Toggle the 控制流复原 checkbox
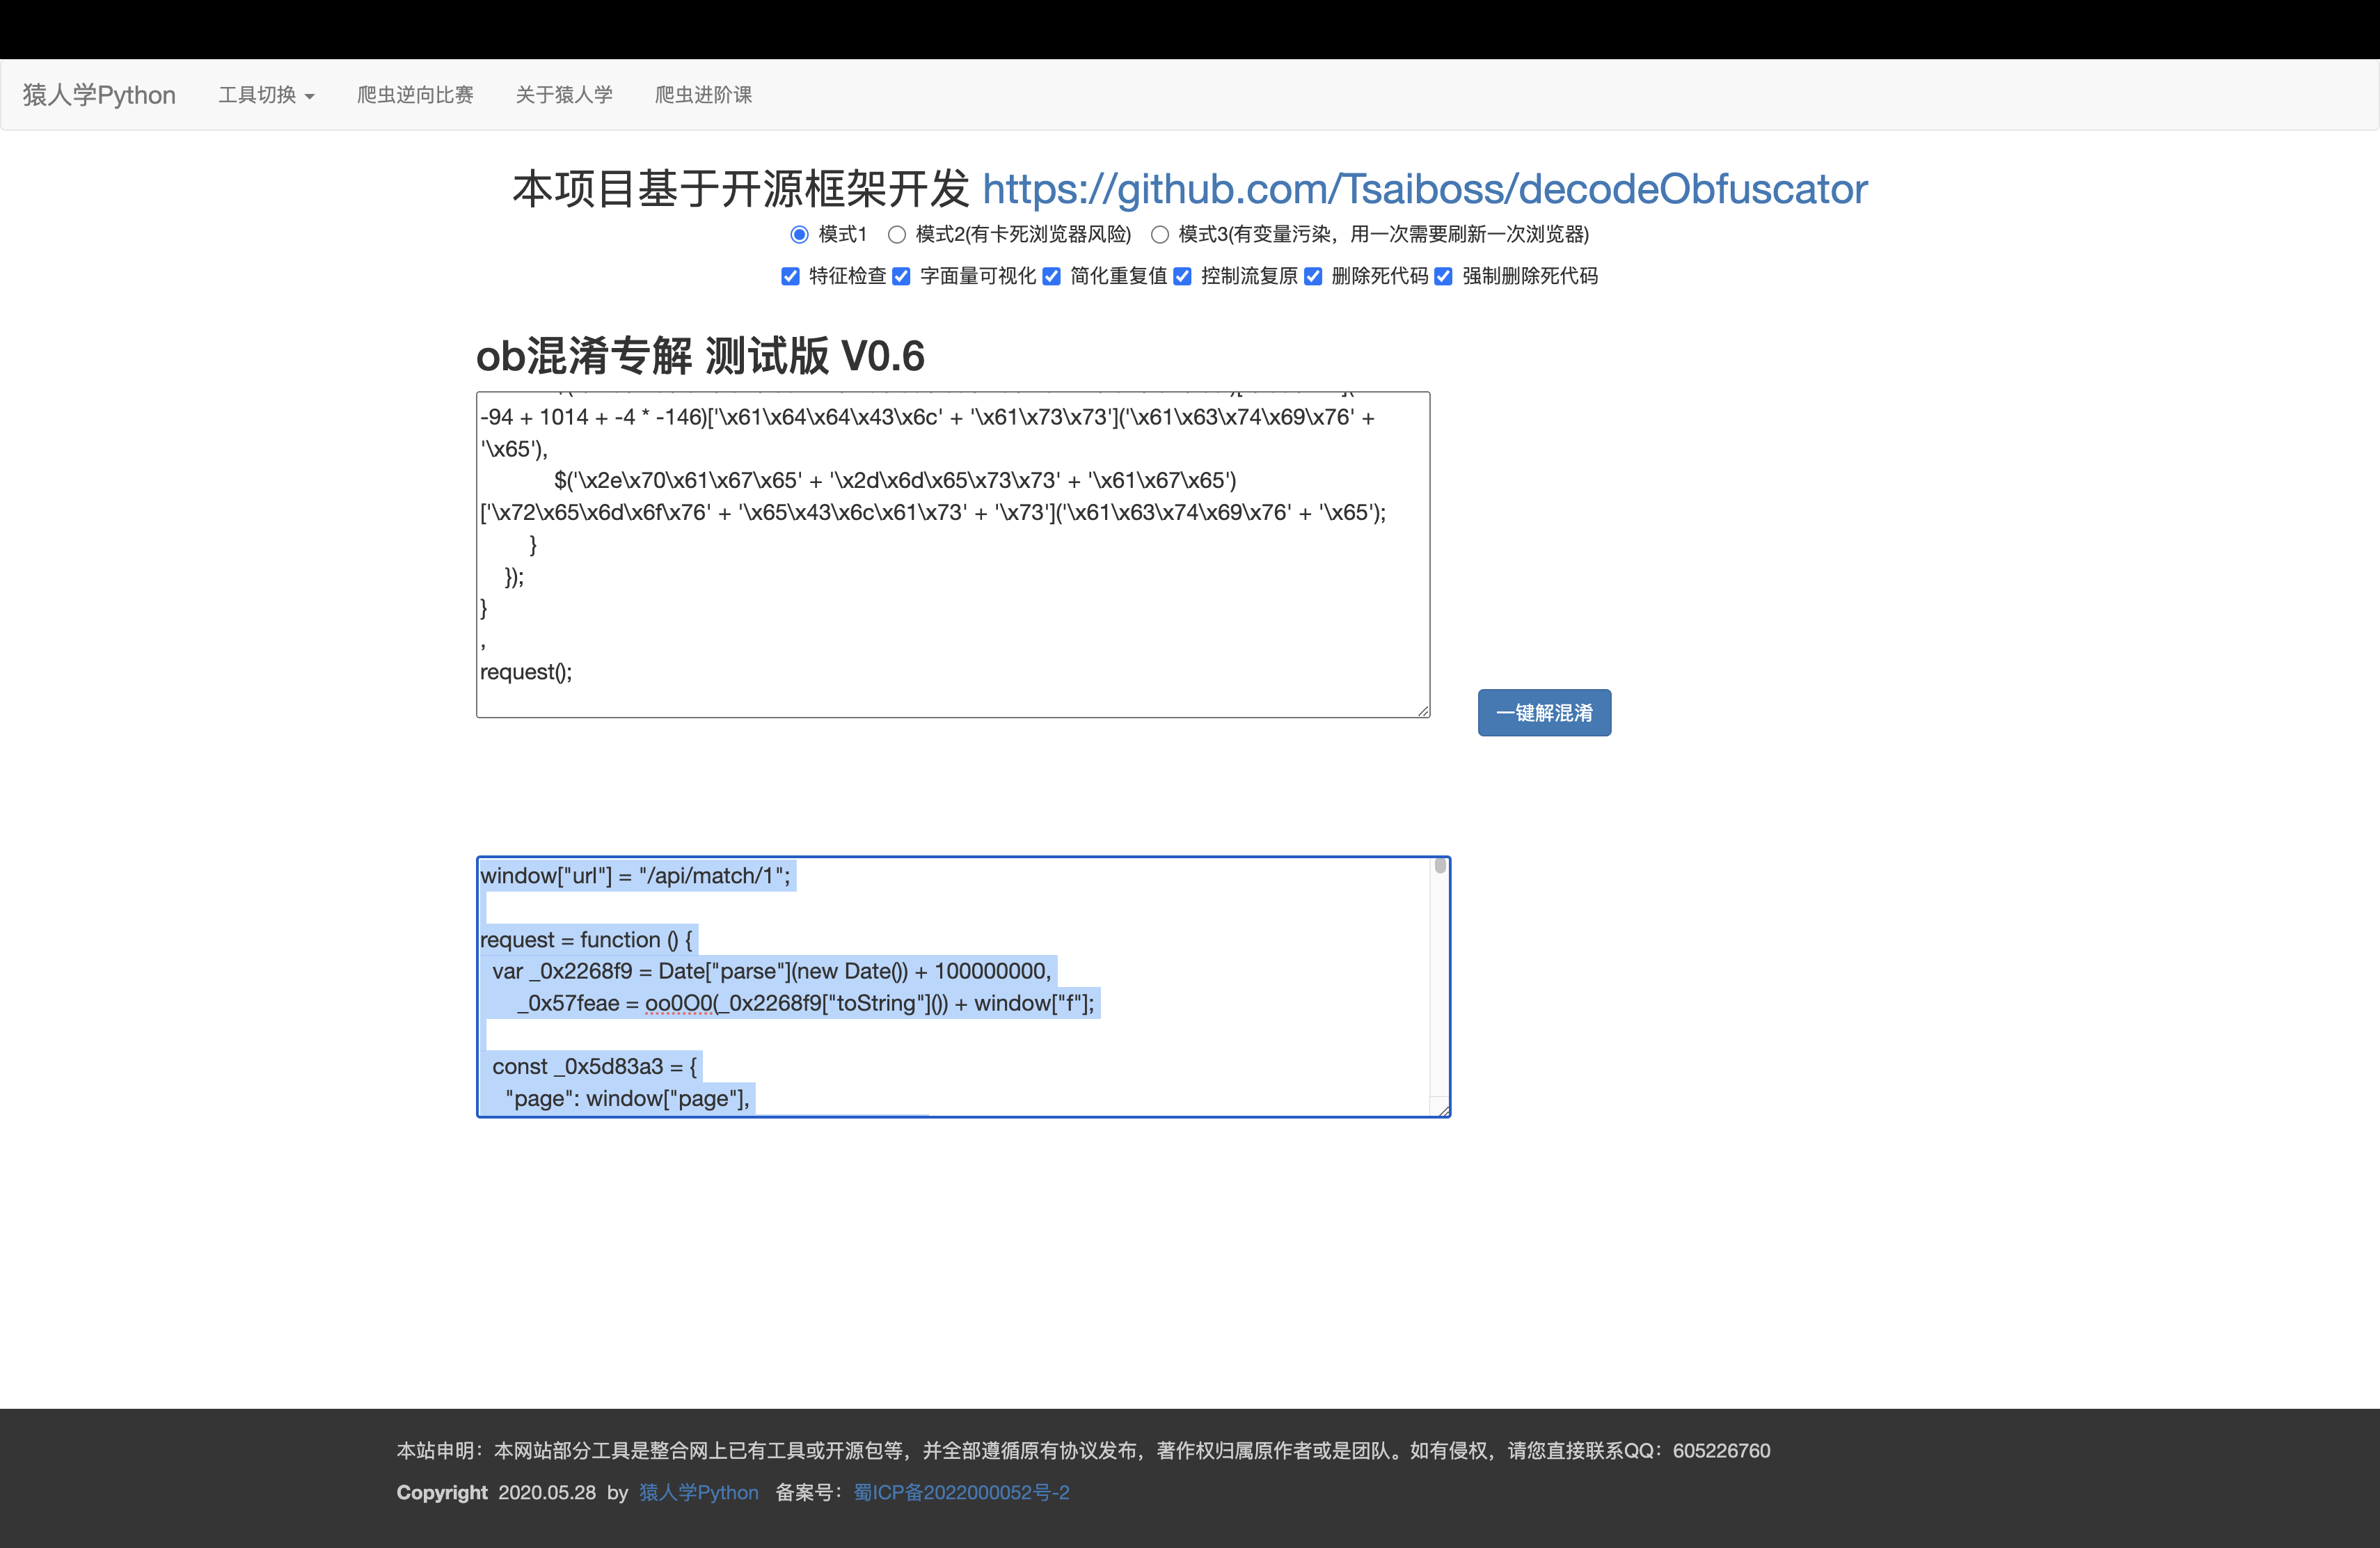The width and height of the screenshot is (2380, 1548). click(x=1182, y=276)
